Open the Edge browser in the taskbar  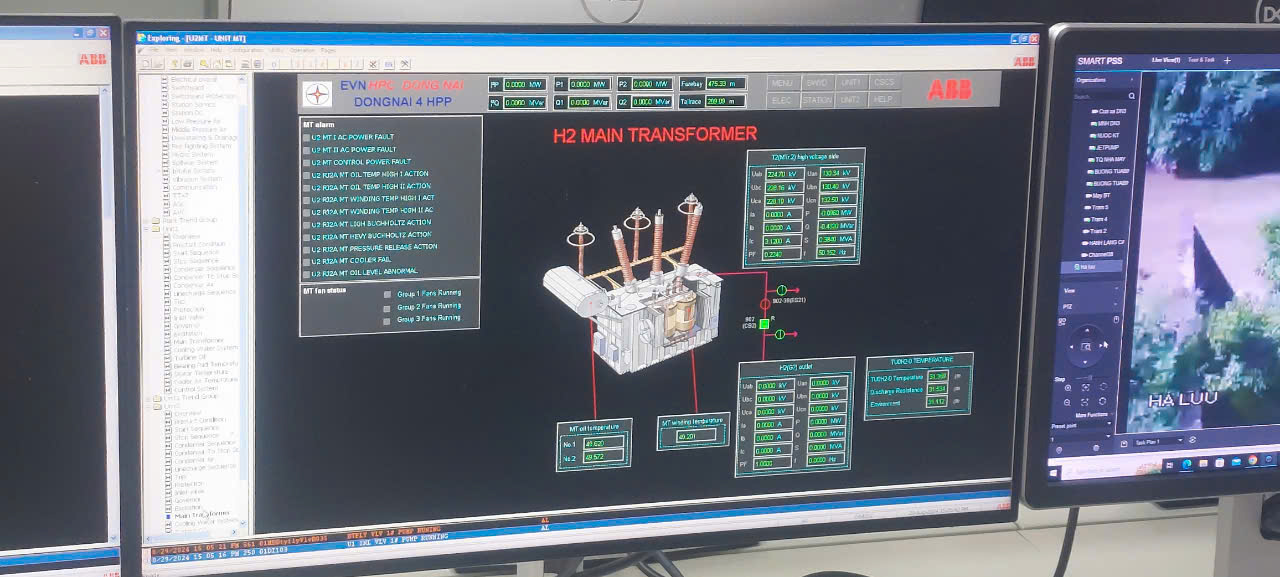(1187, 464)
